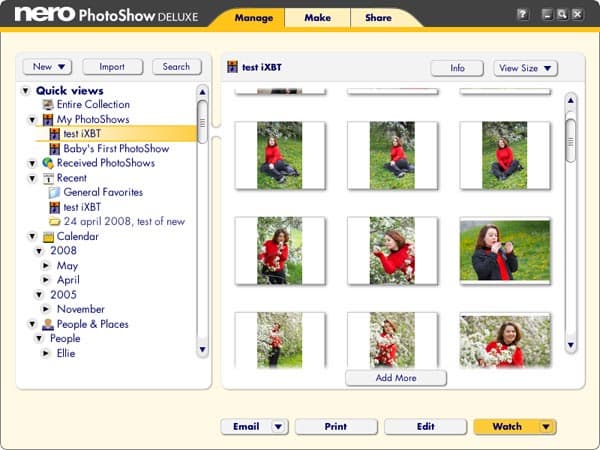Select the 24 april 2008 folder entry
The image size is (600, 450).
[124, 222]
